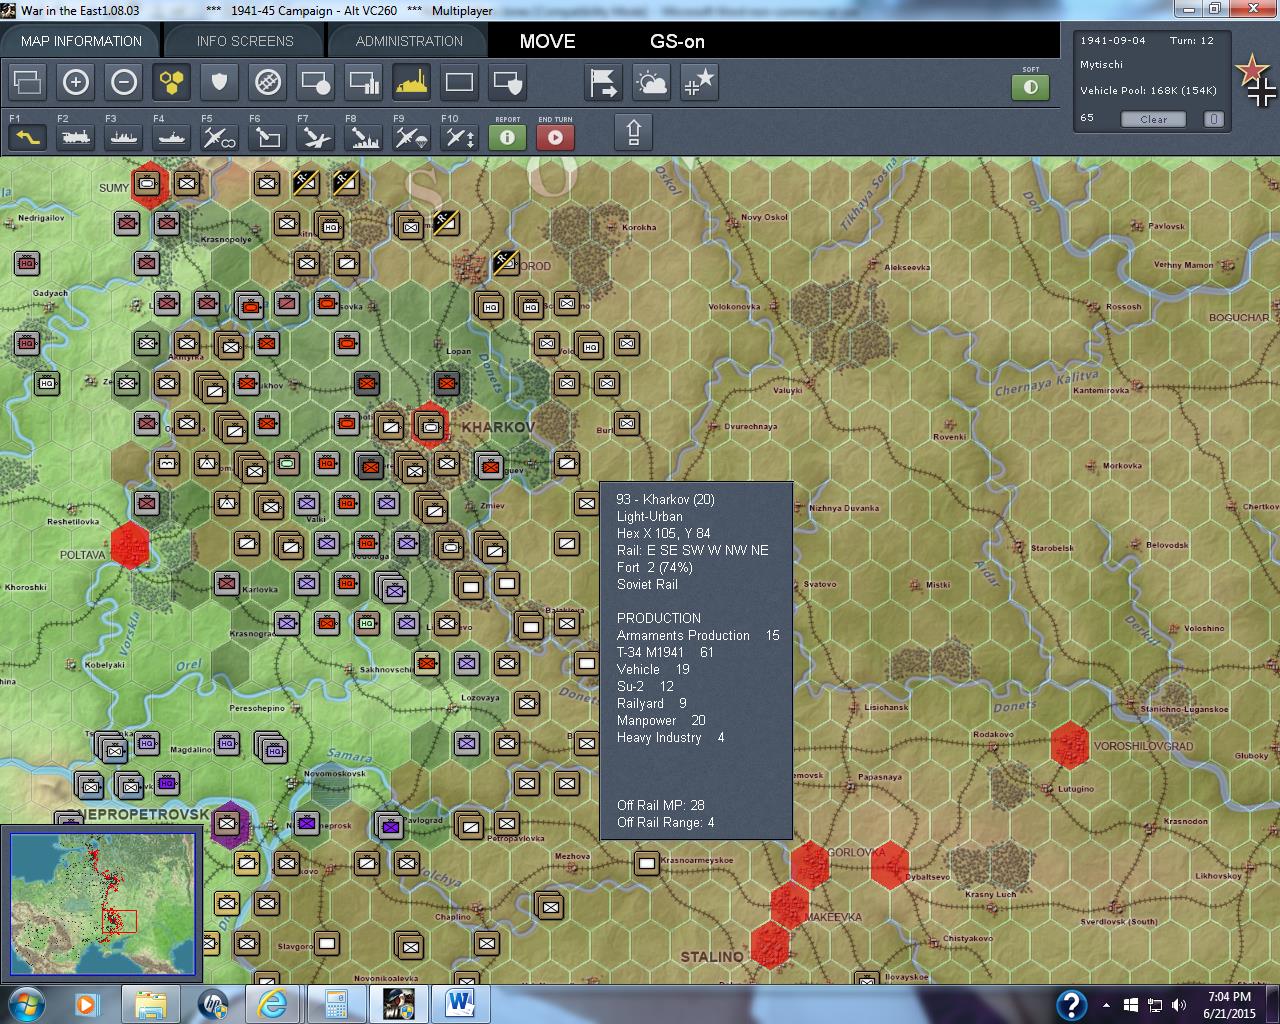Click the purple Dnepropetrovsk hex
Viewport: 1280px width, 1024px height.
(x=230, y=824)
